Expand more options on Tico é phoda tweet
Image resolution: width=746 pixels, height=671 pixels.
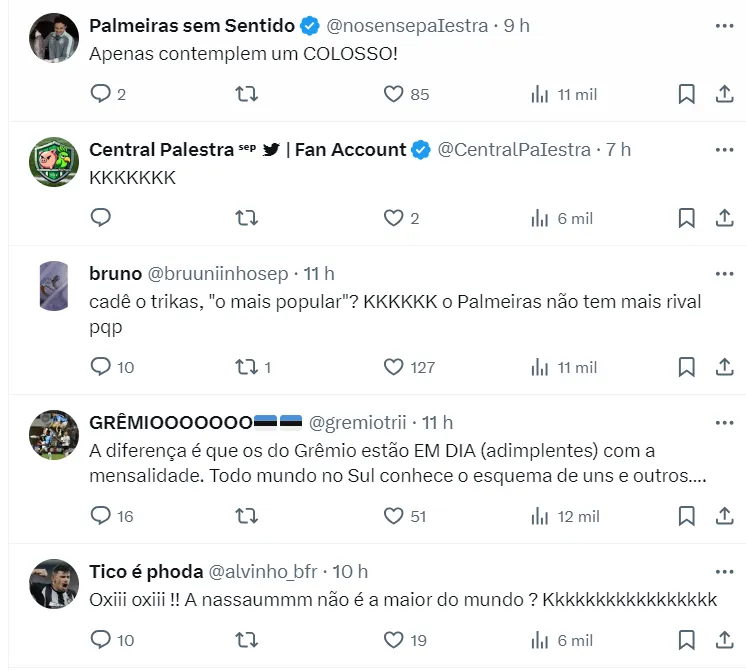[x=724, y=572]
